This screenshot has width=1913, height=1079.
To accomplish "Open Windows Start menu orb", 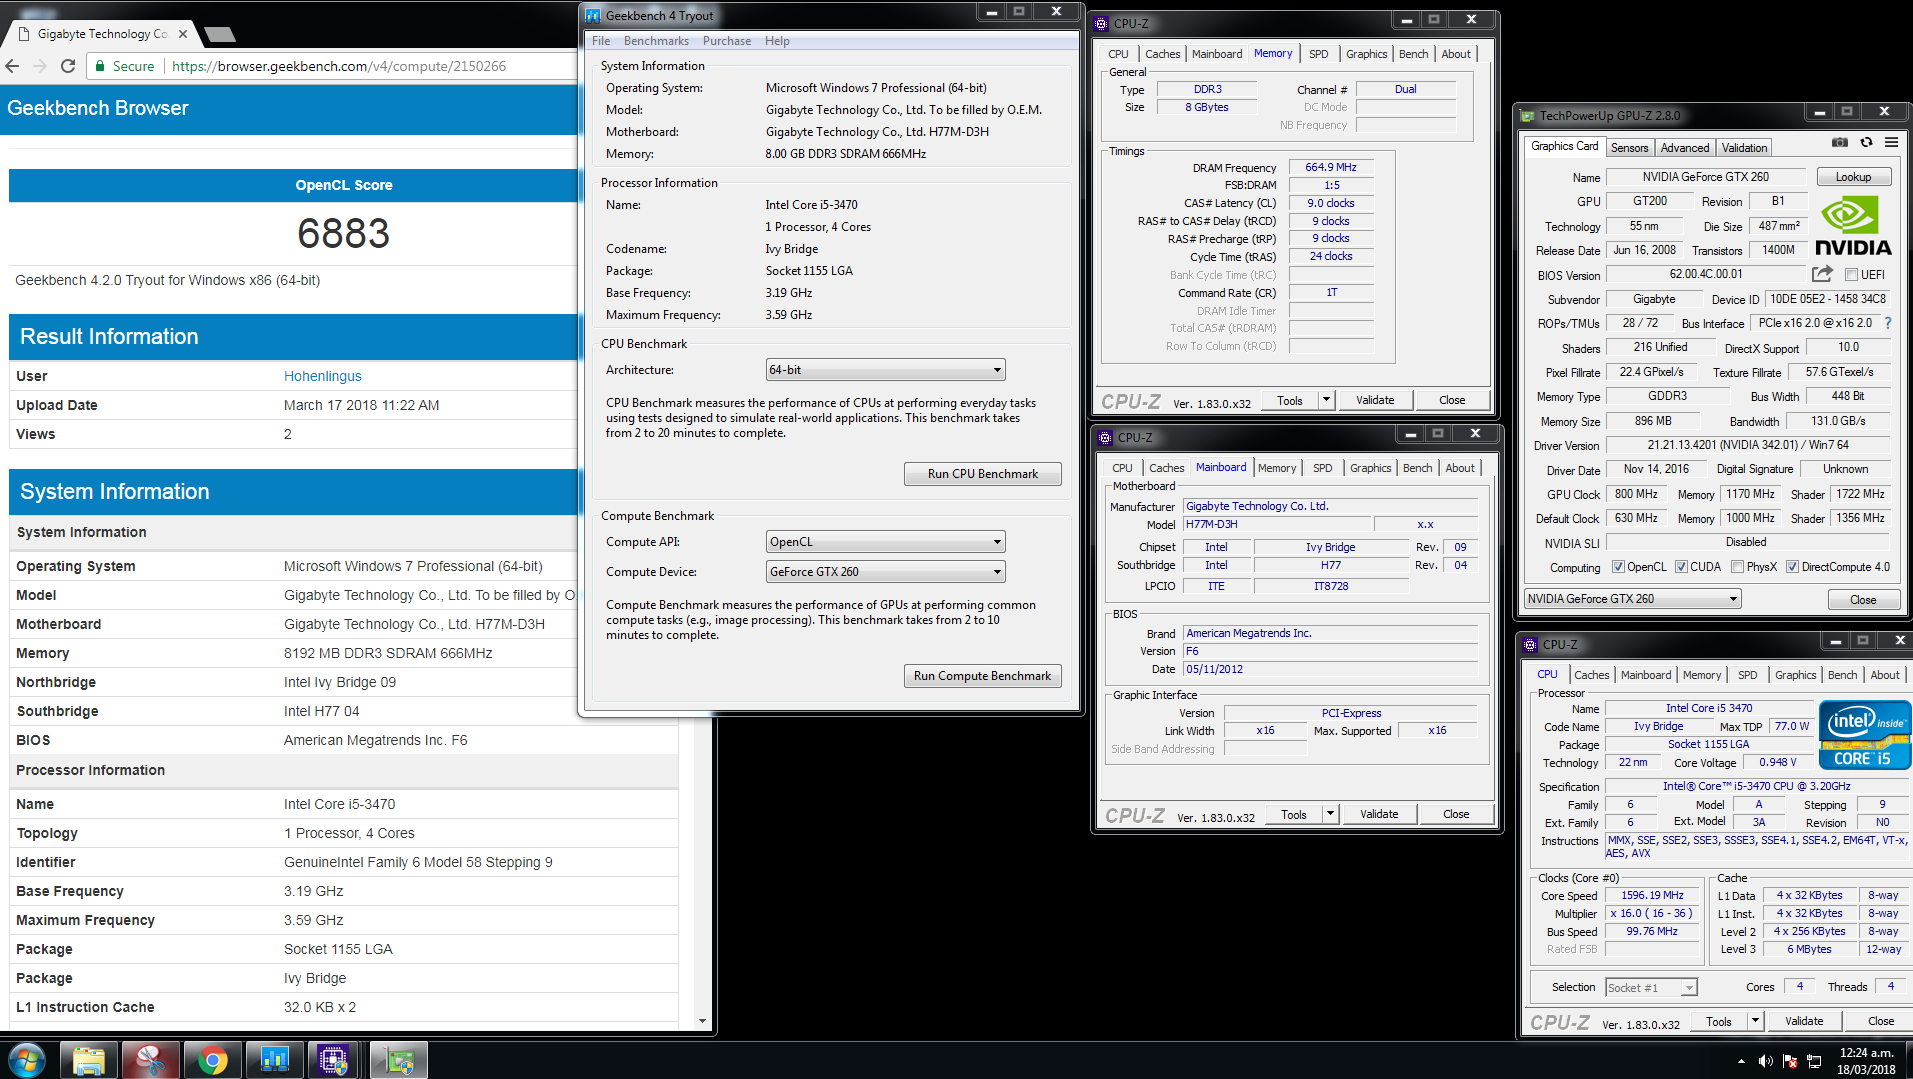I will (x=27, y=1059).
